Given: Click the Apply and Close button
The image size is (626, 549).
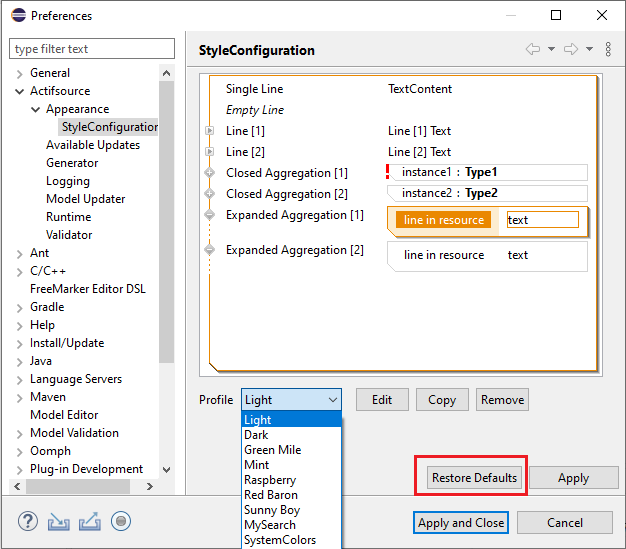Looking at the screenshot, I should 461,522.
